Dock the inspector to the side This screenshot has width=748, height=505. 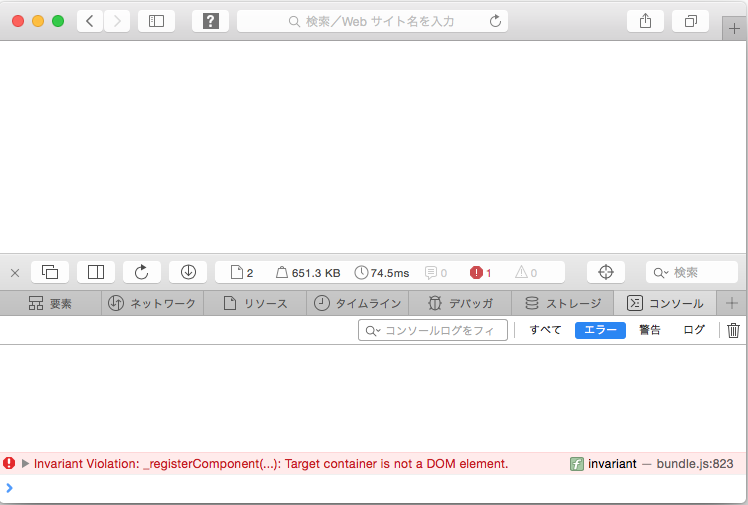pyautogui.click(x=96, y=272)
